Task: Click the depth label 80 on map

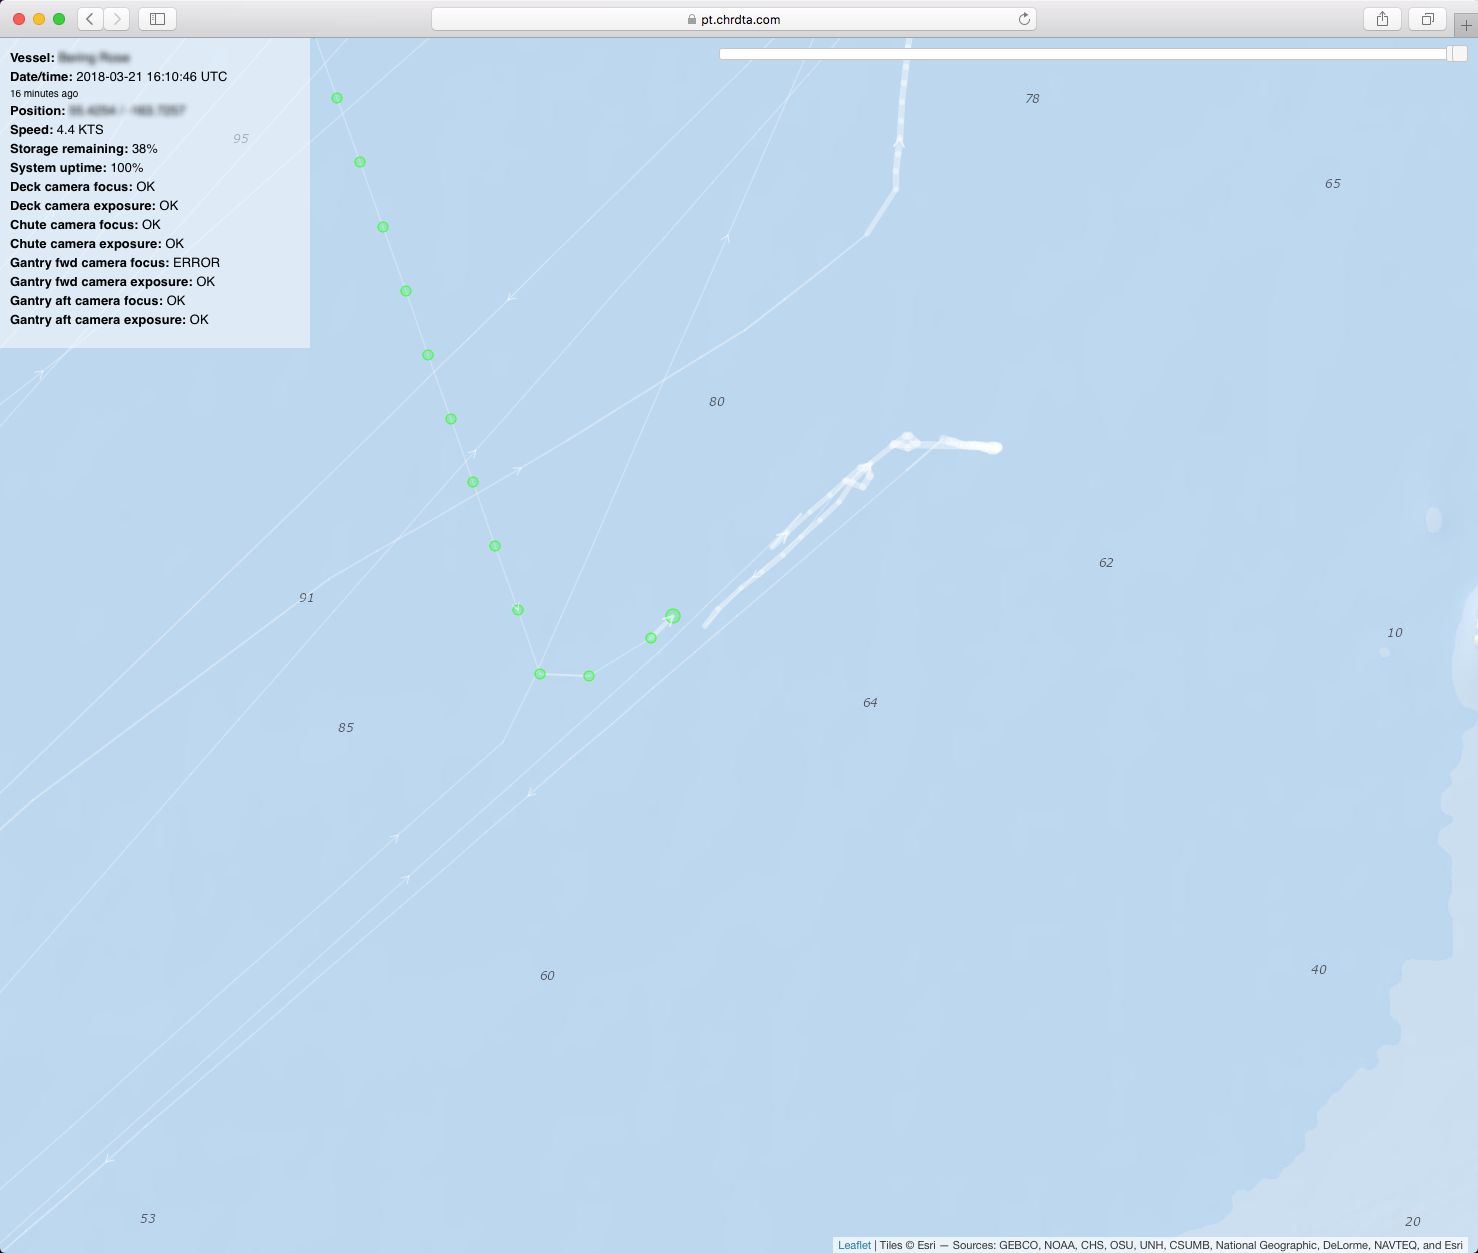Action: click(x=716, y=402)
